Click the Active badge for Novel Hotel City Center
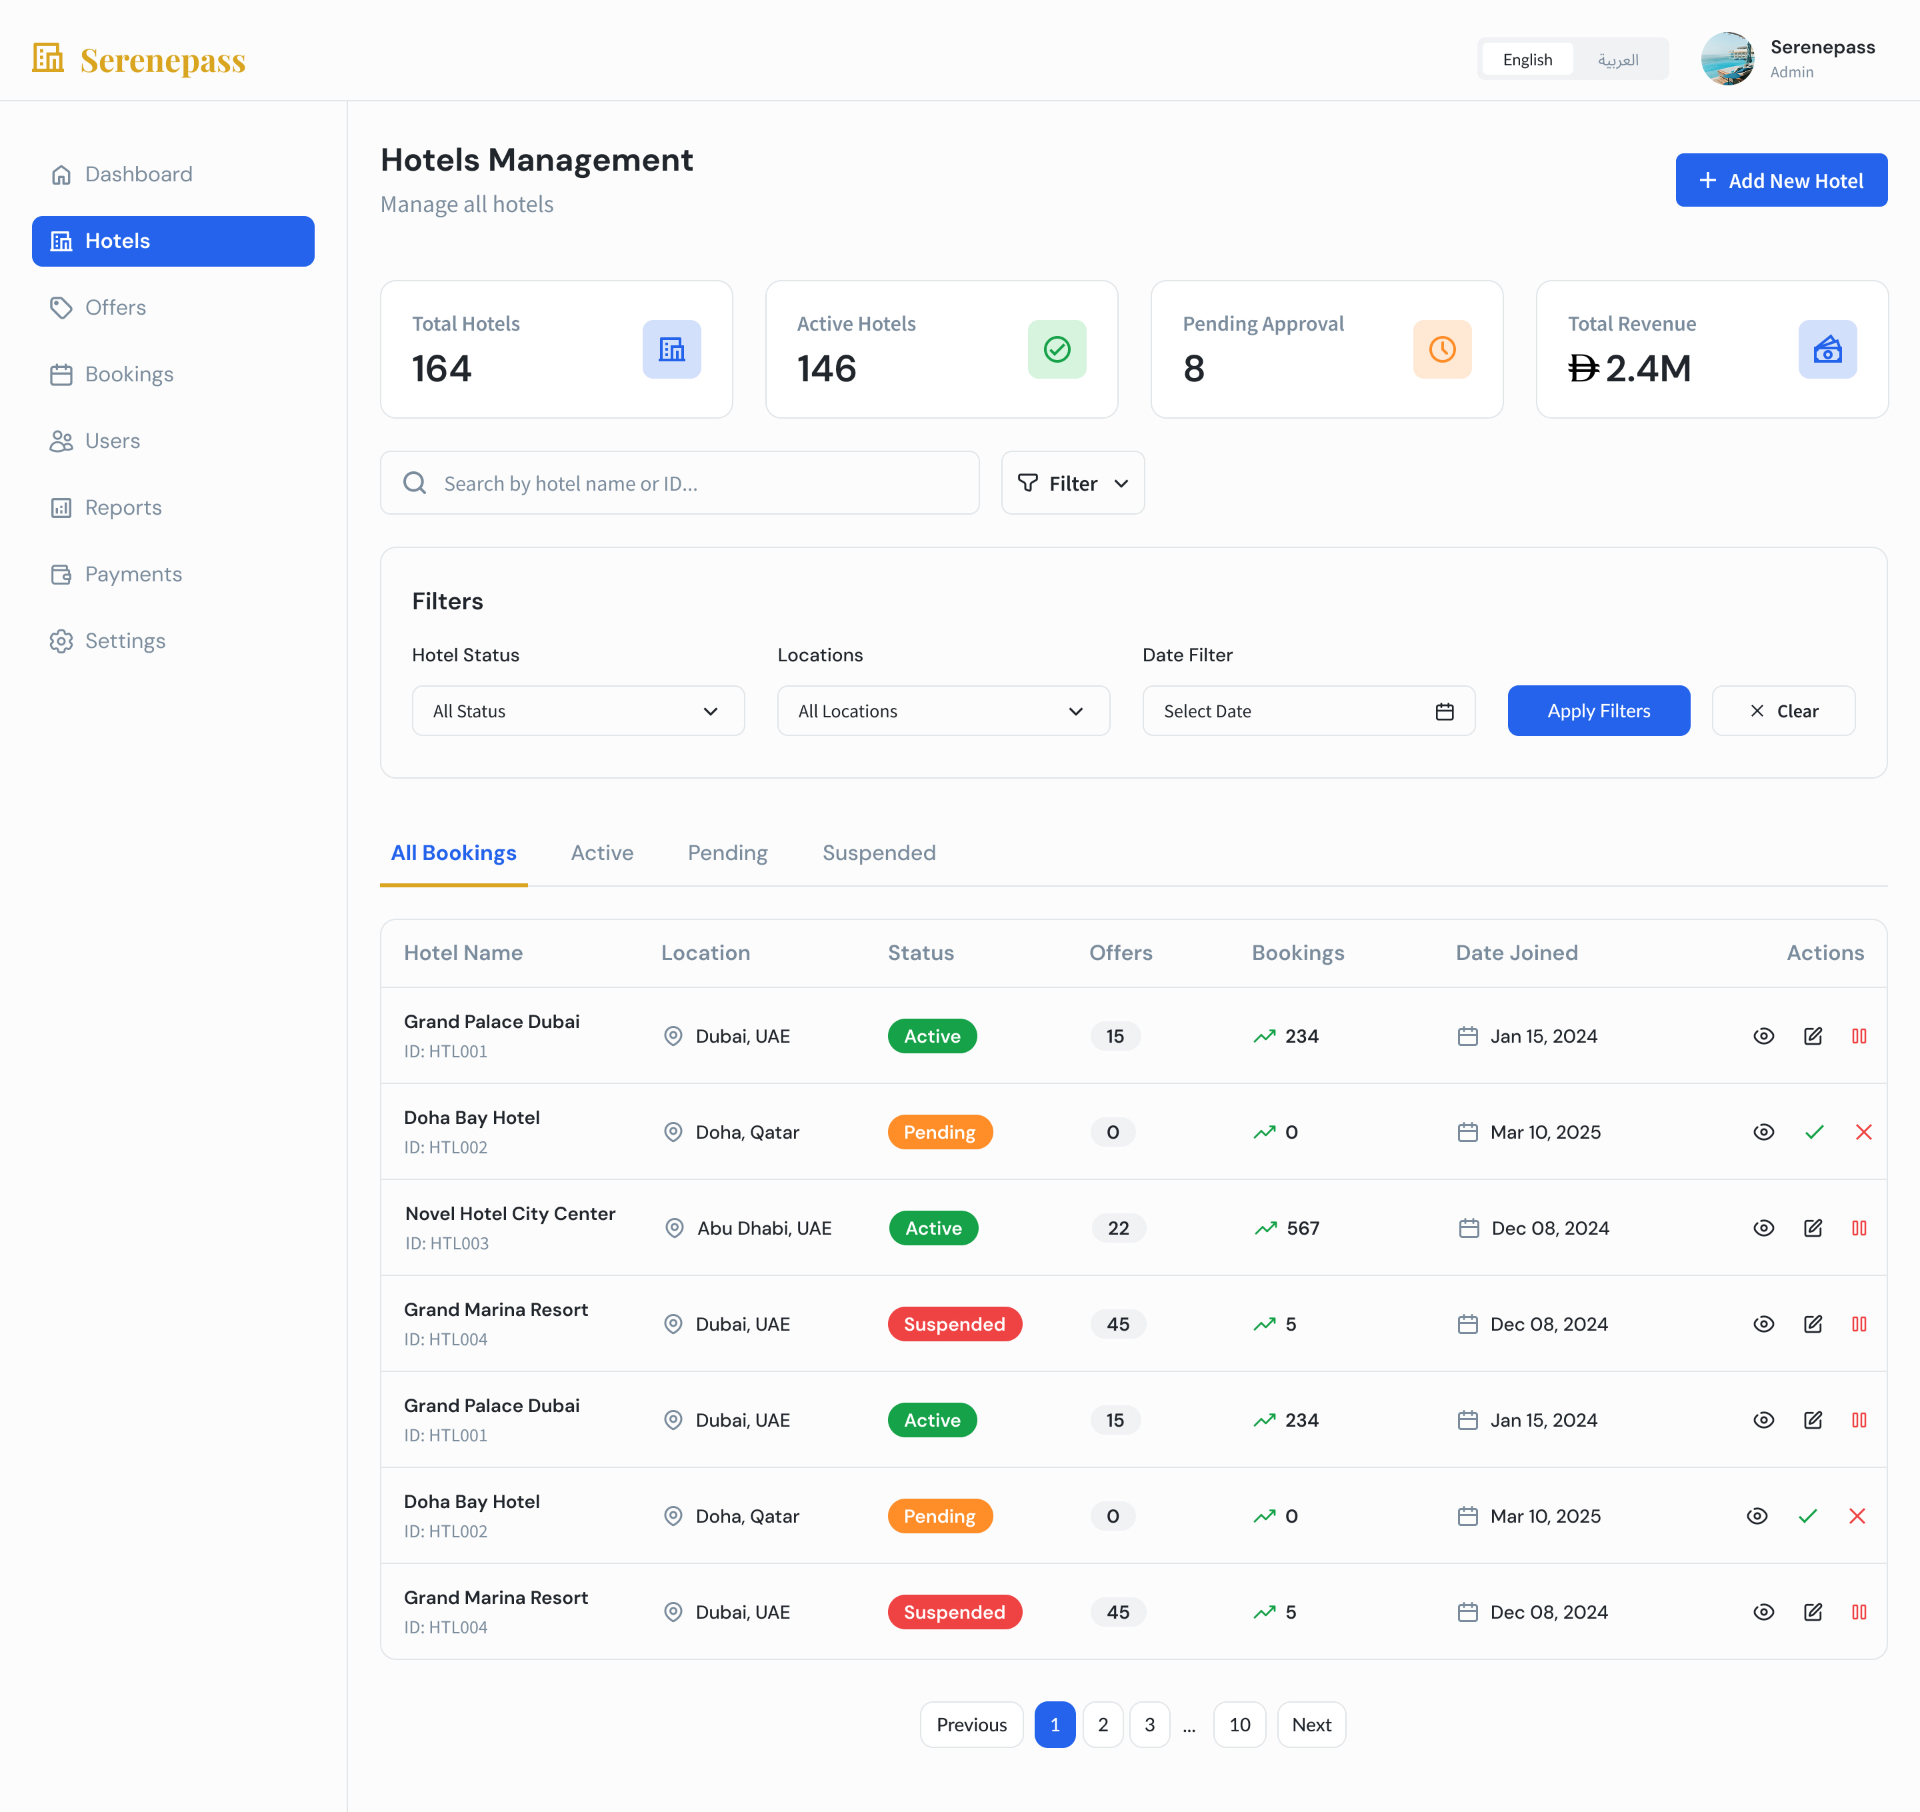1920x1812 pixels. pyautogui.click(x=933, y=1228)
